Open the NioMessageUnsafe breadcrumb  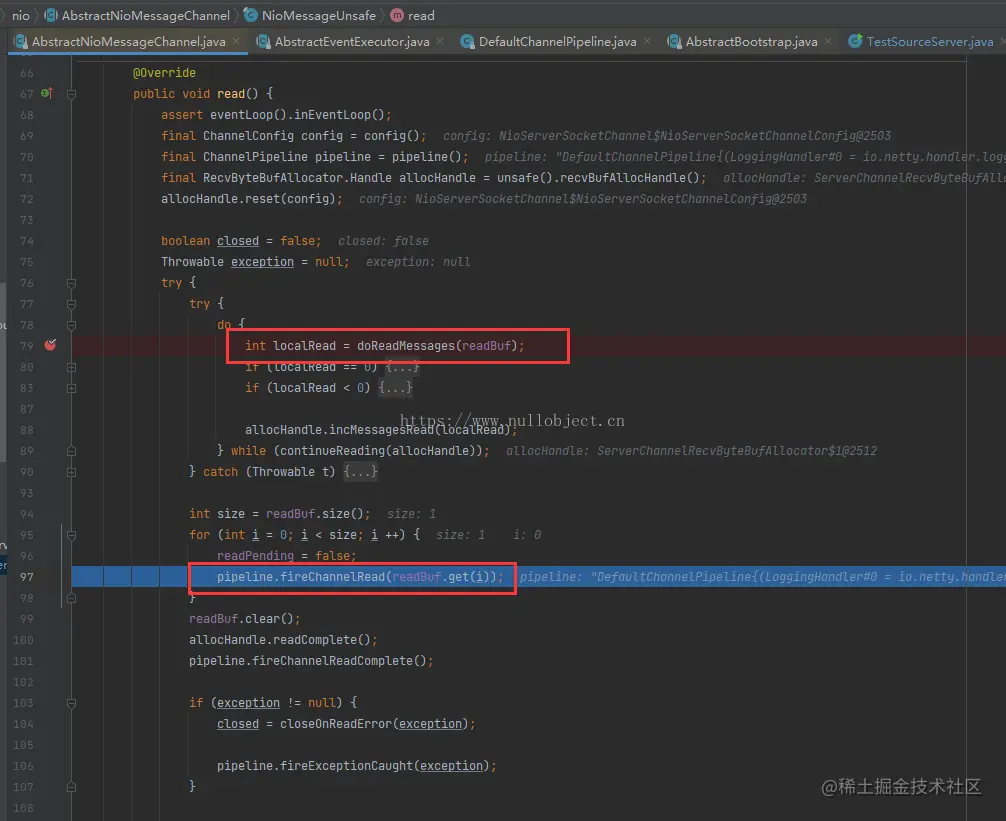[319, 15]
